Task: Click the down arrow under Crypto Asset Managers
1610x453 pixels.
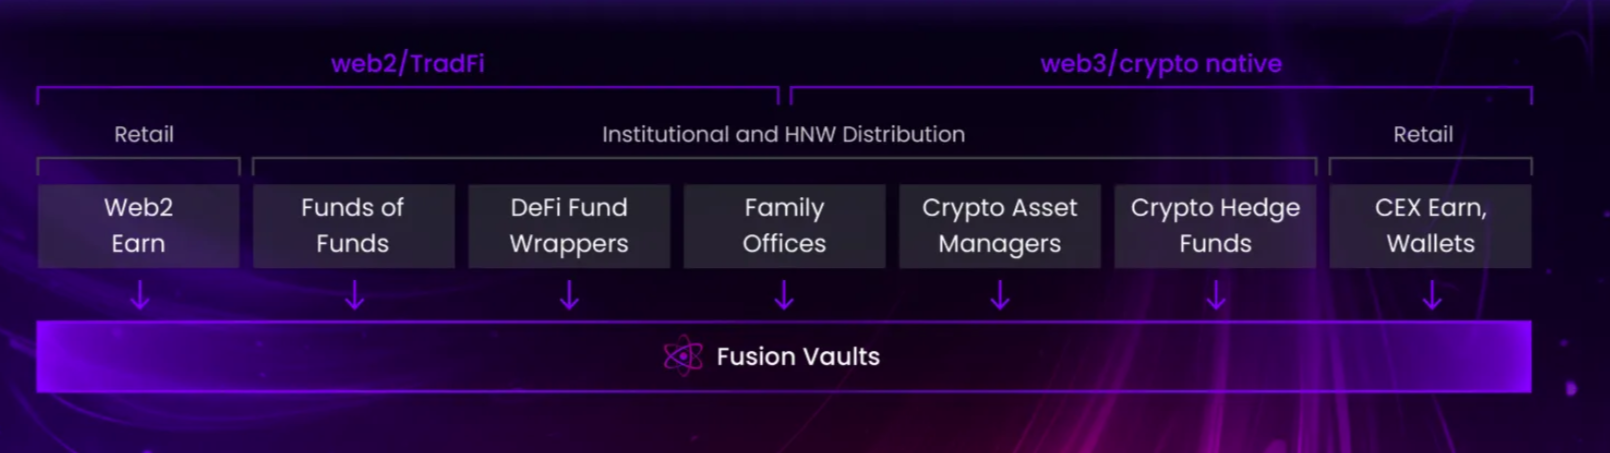Action: point(1000,295)
